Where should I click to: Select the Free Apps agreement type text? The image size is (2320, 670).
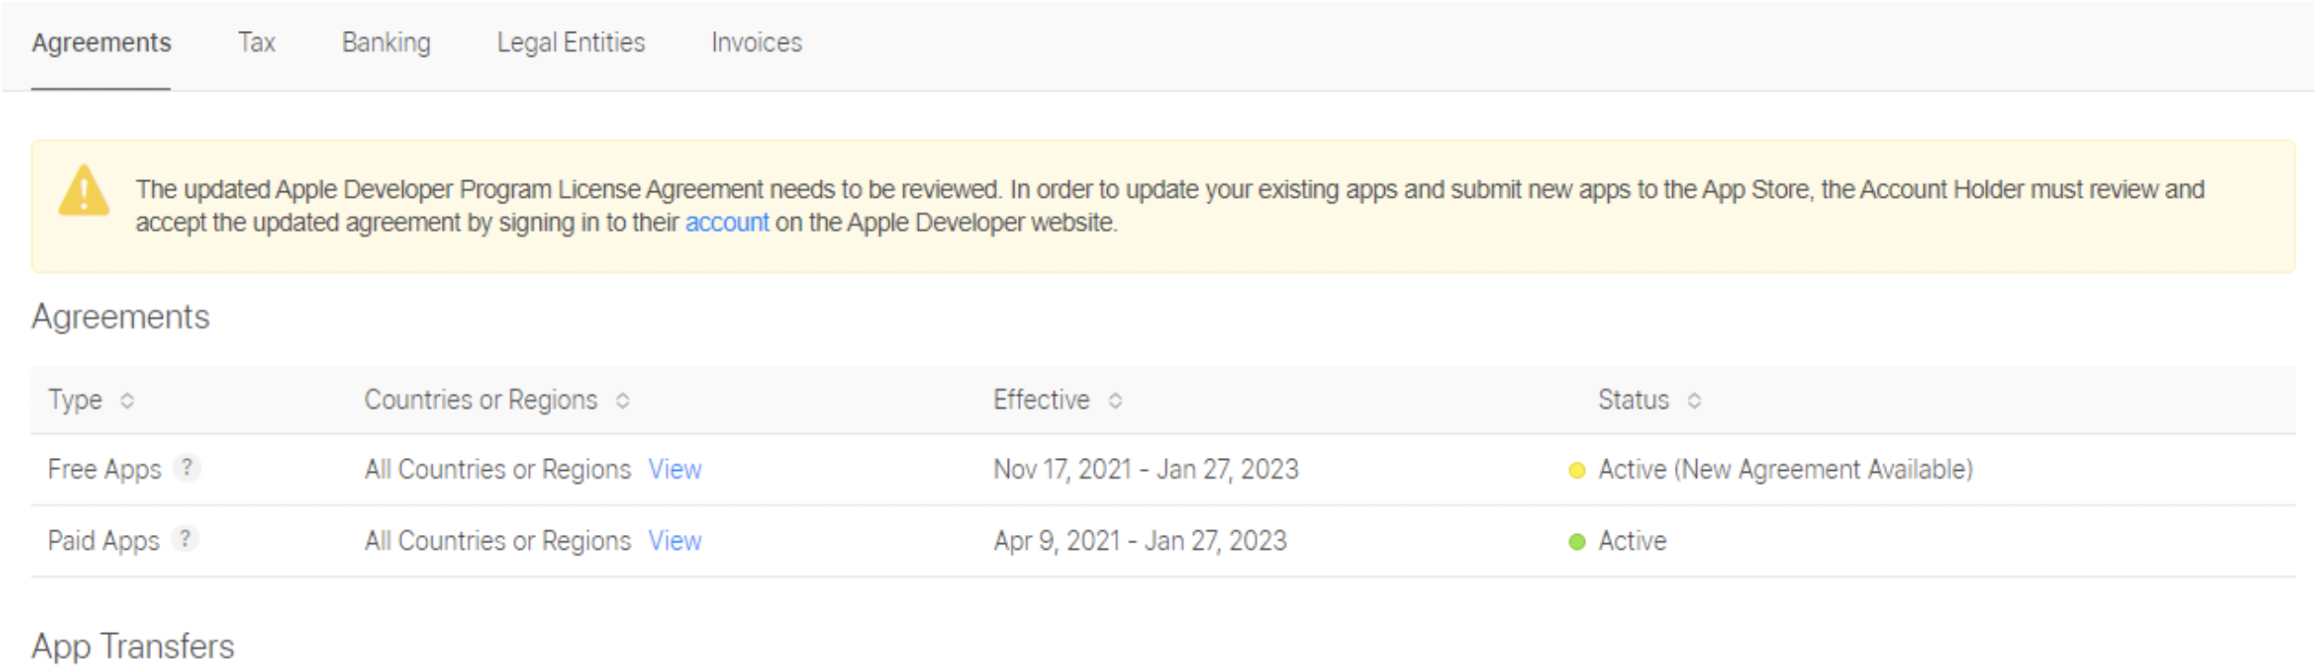point(104,469)
